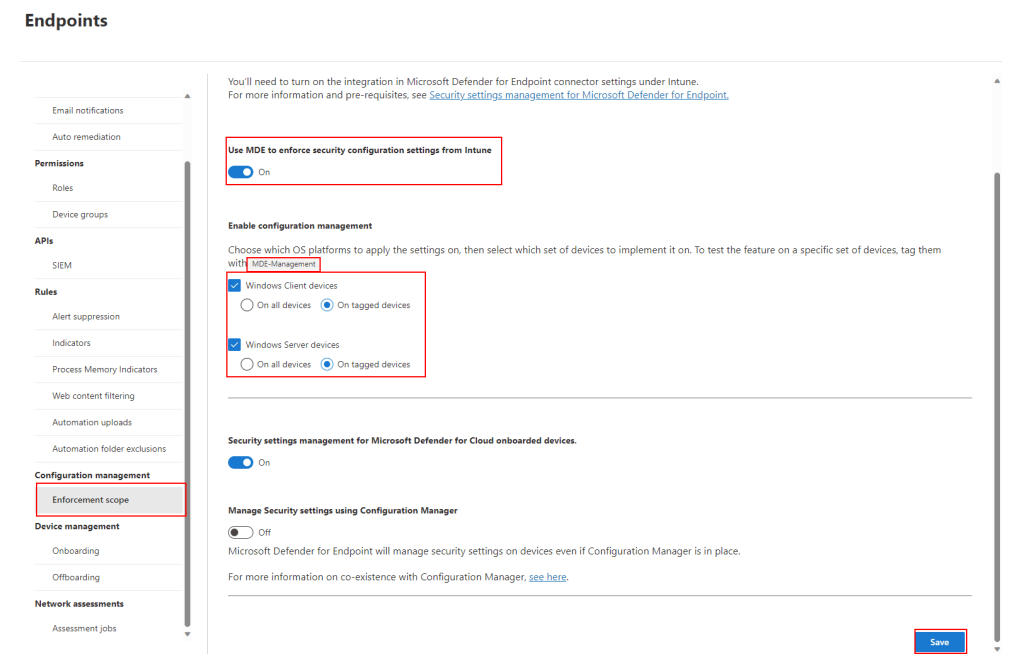Select On all devices for Windows Server
Screen dimensions: 1024x654
coord(247,365)
